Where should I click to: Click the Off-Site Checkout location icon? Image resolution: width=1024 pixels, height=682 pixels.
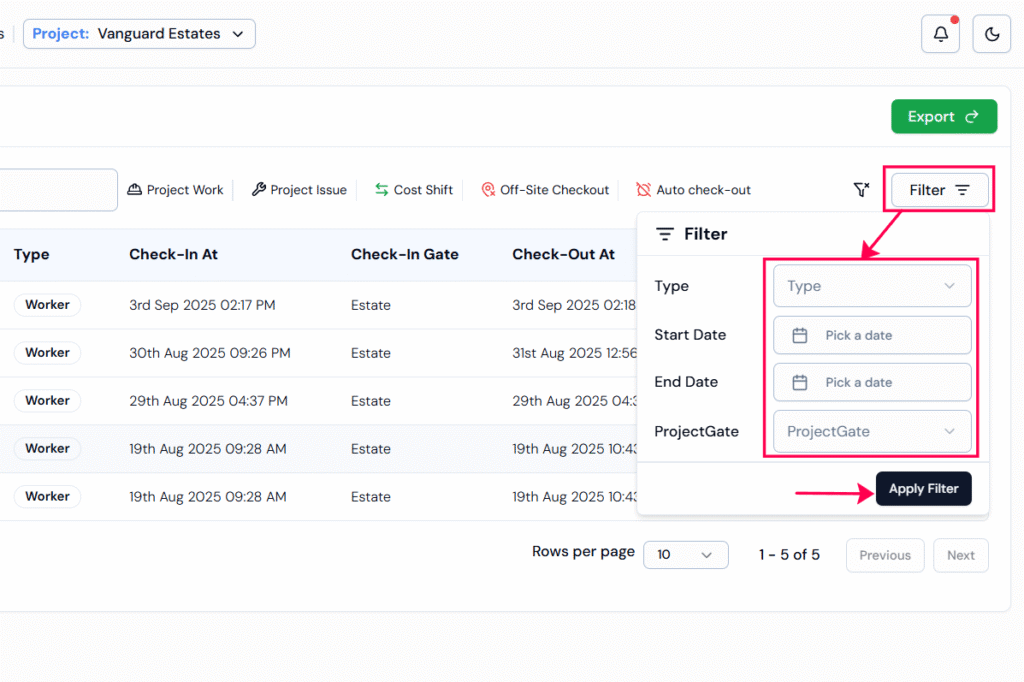coord(488,190)
